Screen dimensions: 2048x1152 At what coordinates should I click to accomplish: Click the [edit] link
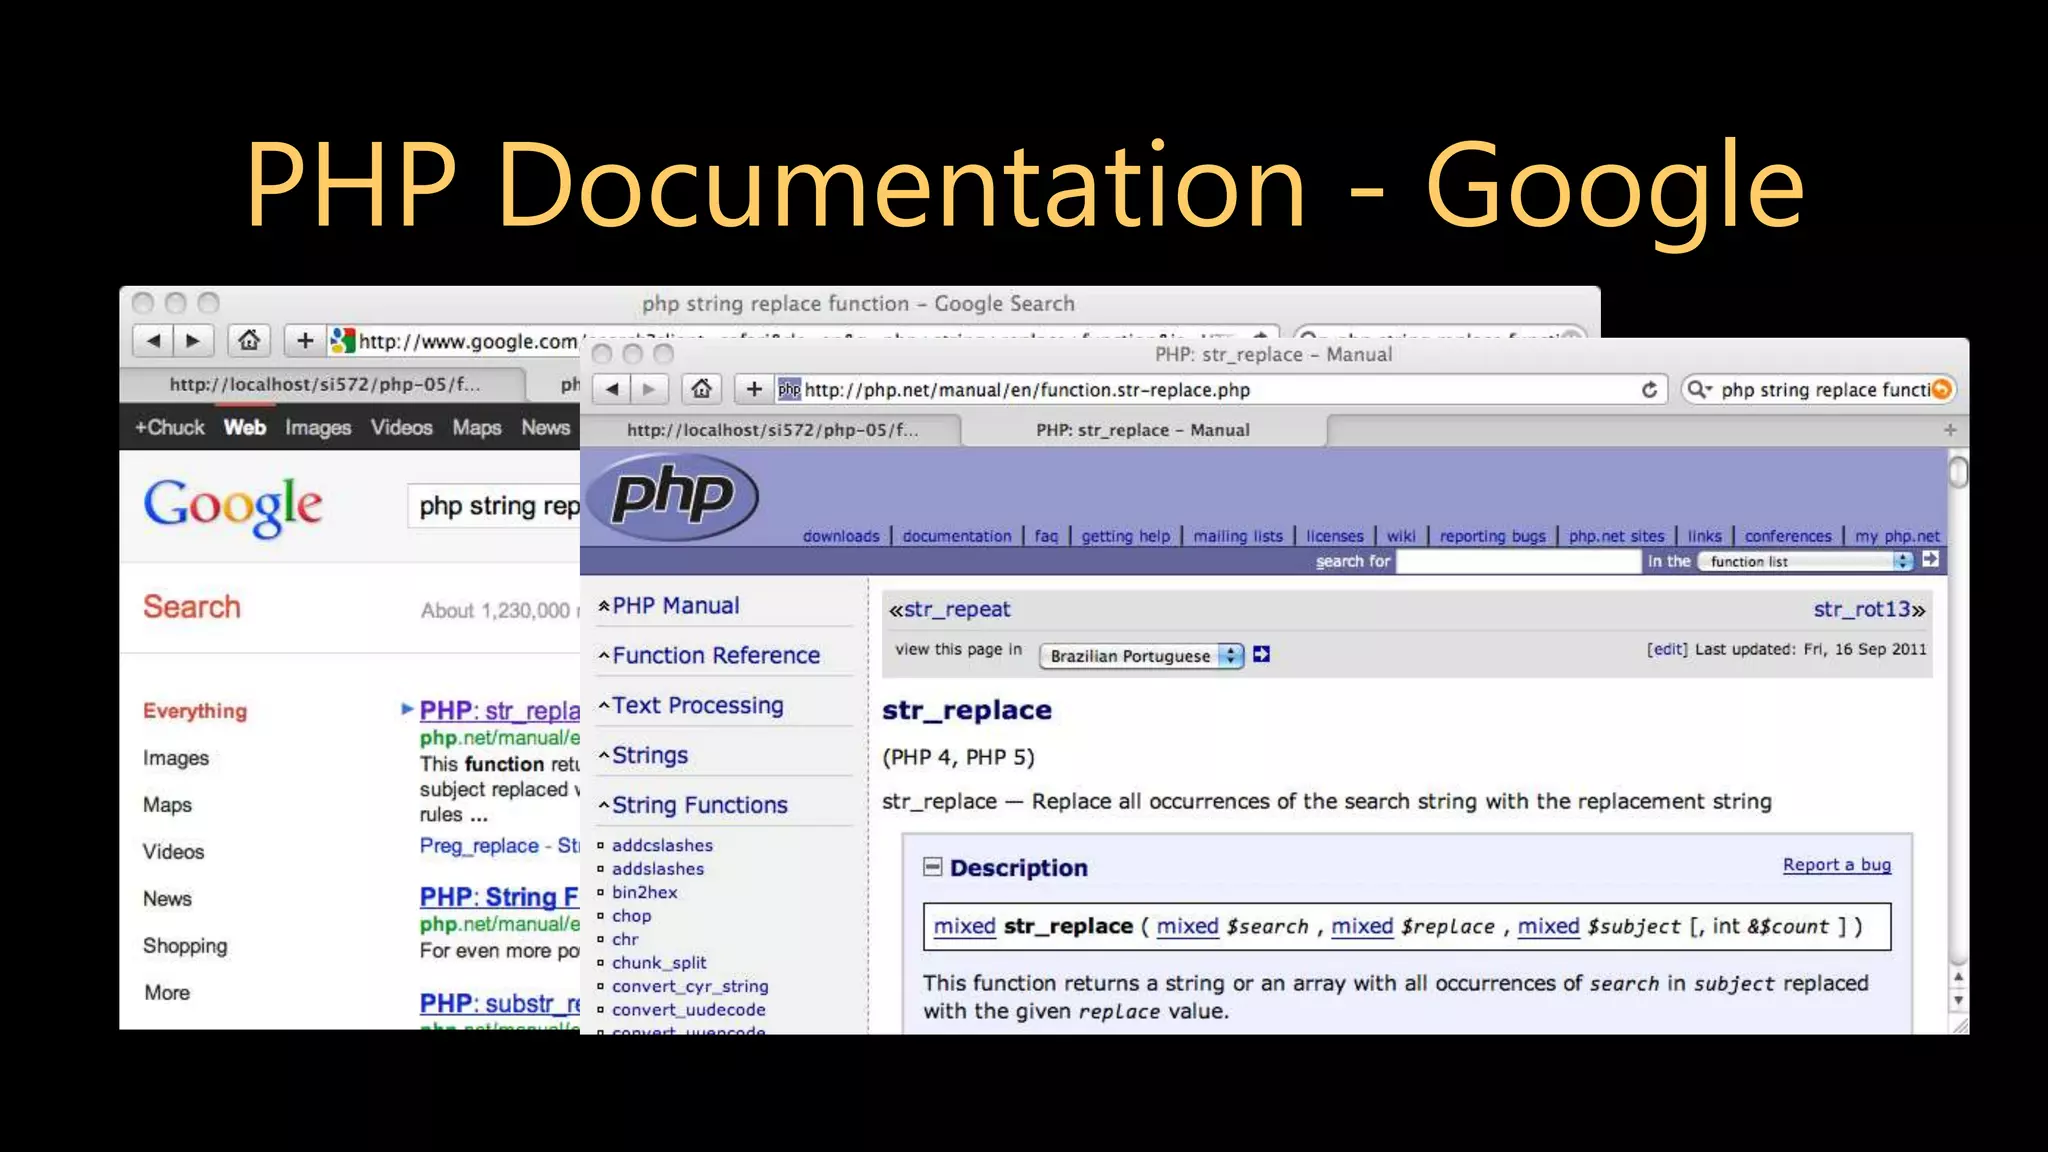click(1667, 649)
